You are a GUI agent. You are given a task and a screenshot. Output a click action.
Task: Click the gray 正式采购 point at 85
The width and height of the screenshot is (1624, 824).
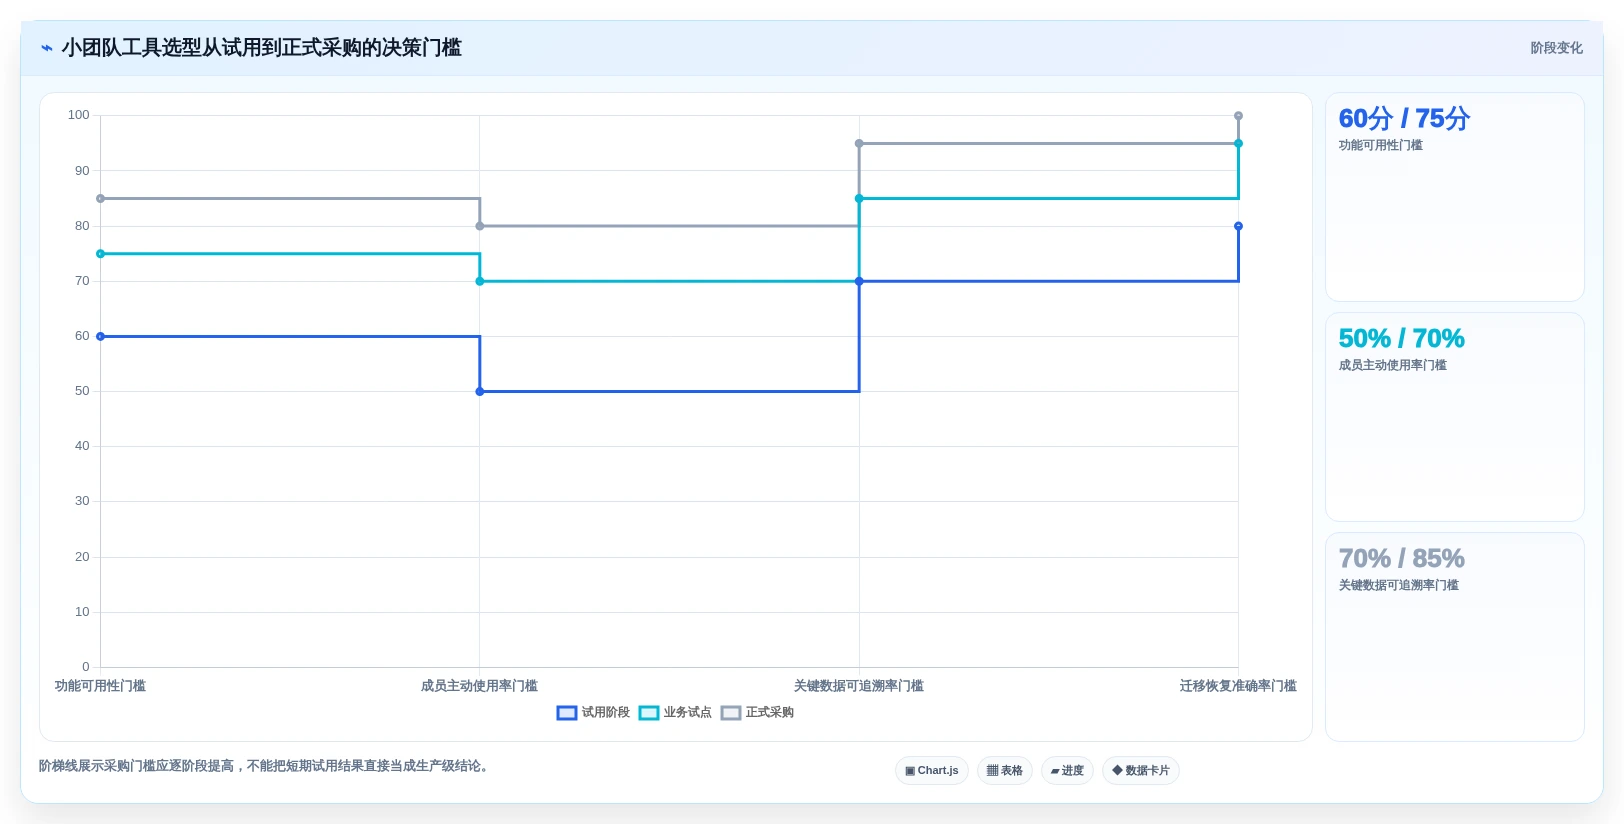pyautogui.click(x=100, y=199)
